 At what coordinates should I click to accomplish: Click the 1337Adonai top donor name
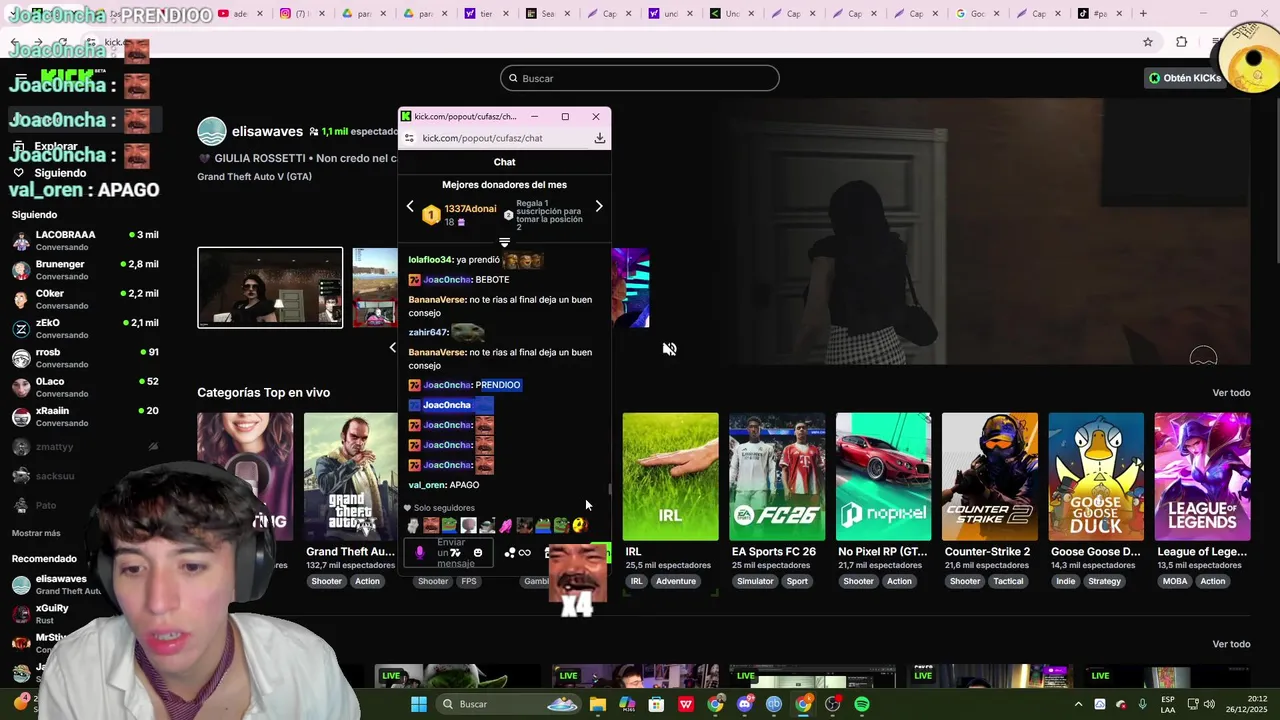tap(470, 209)
